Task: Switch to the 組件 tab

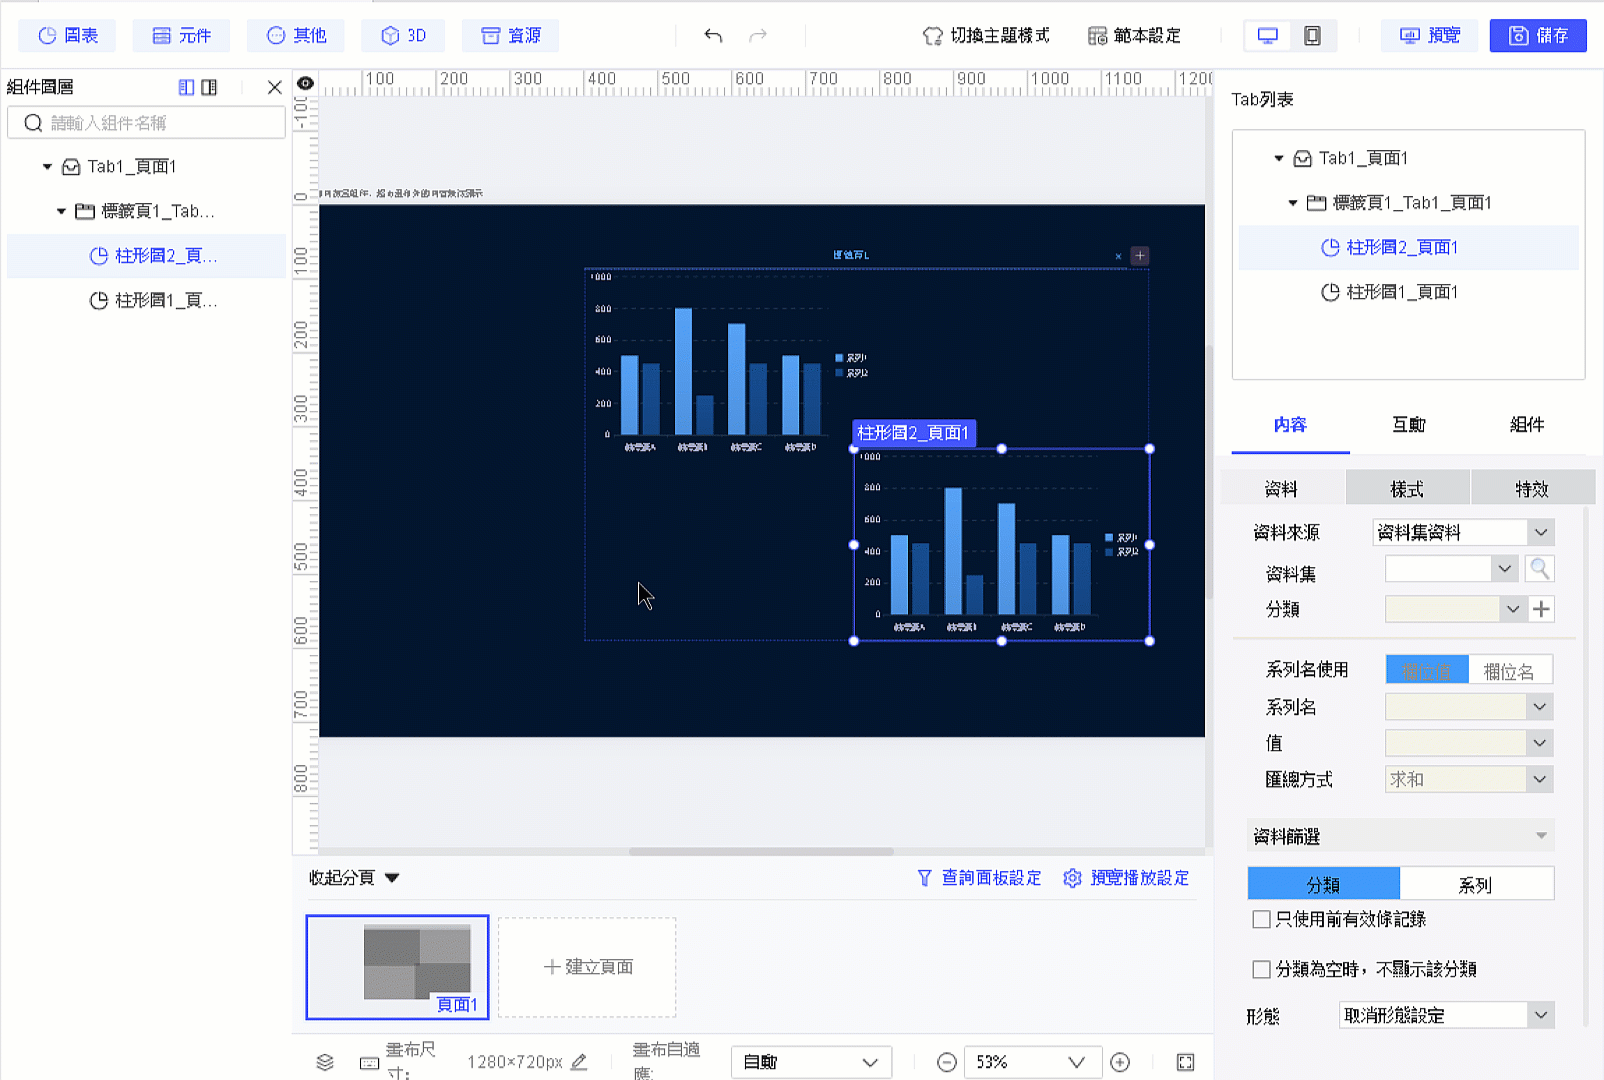Action: click(x=1527, y=425)
